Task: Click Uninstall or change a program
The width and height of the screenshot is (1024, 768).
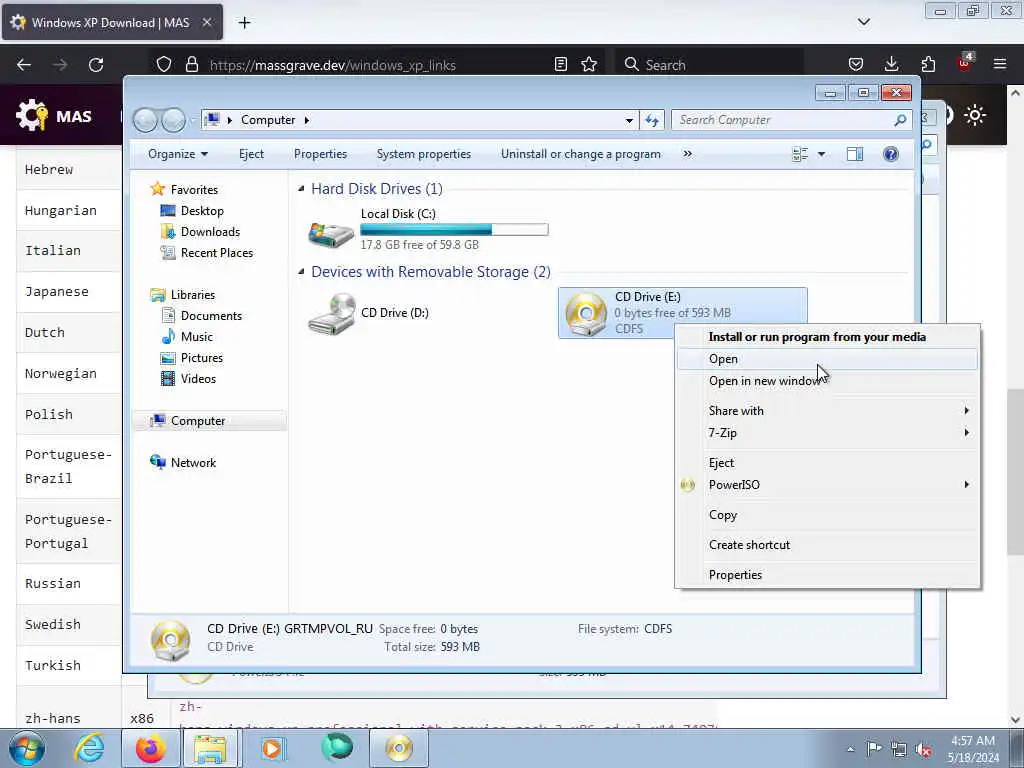Action: pos(581,154)
